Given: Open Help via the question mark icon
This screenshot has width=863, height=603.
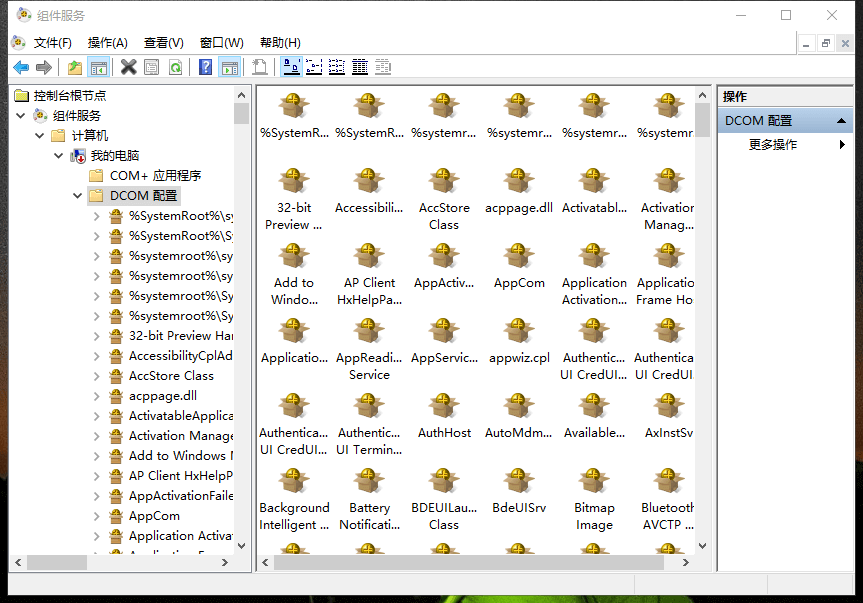Looking at the screenshot, I should 205,67.
